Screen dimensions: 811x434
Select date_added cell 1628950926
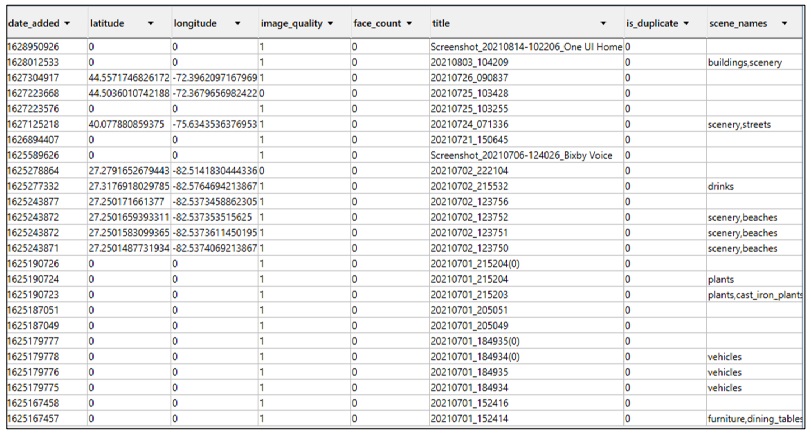pyautogui.click(x=33, y=46)
